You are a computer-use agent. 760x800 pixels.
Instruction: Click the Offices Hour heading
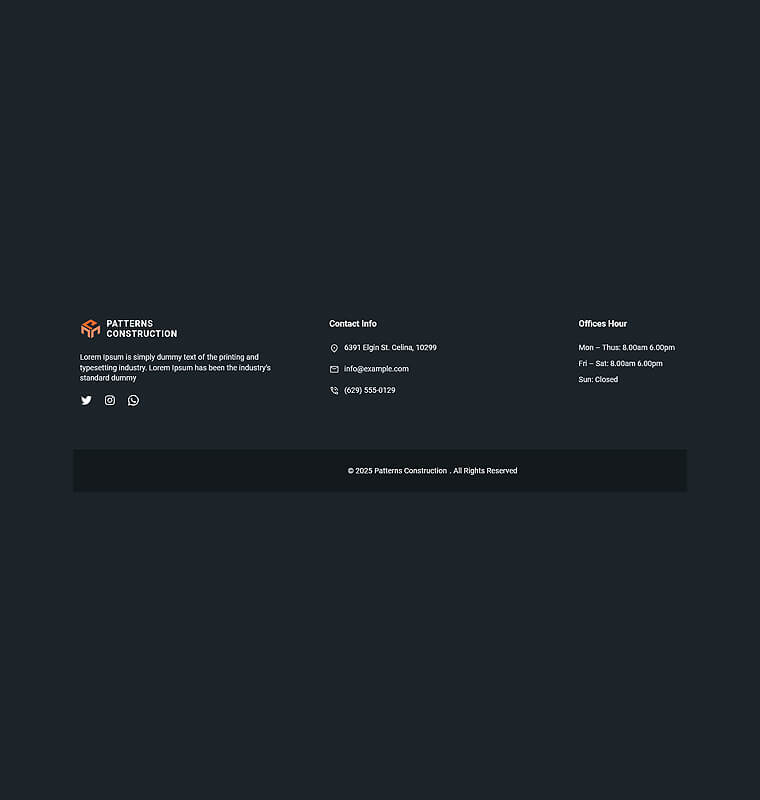(602, 323)
